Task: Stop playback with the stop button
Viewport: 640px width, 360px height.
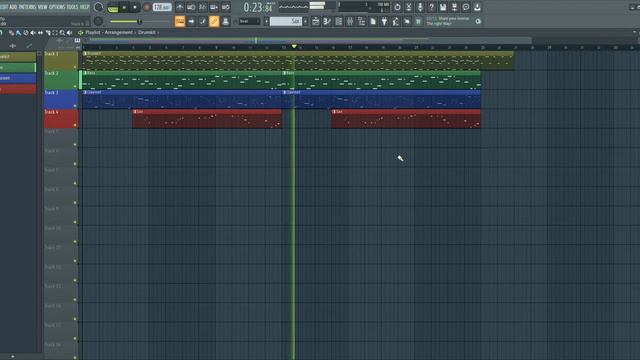Action: pyautogui.click(x=135, y=7)
